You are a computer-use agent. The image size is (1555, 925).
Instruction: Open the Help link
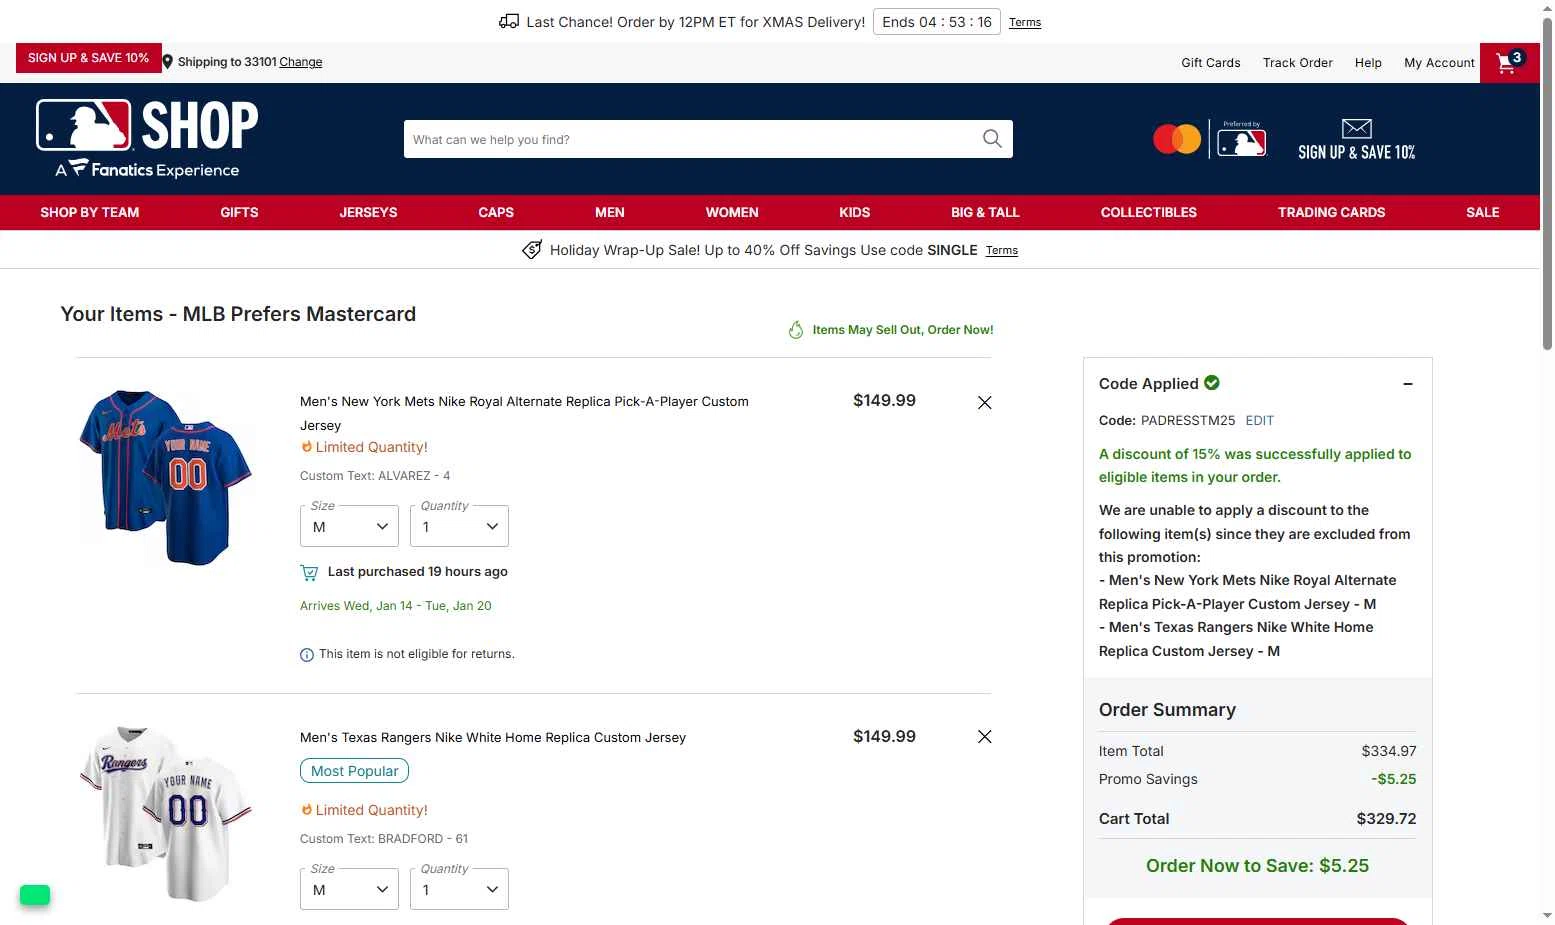tap(1368, 62)
